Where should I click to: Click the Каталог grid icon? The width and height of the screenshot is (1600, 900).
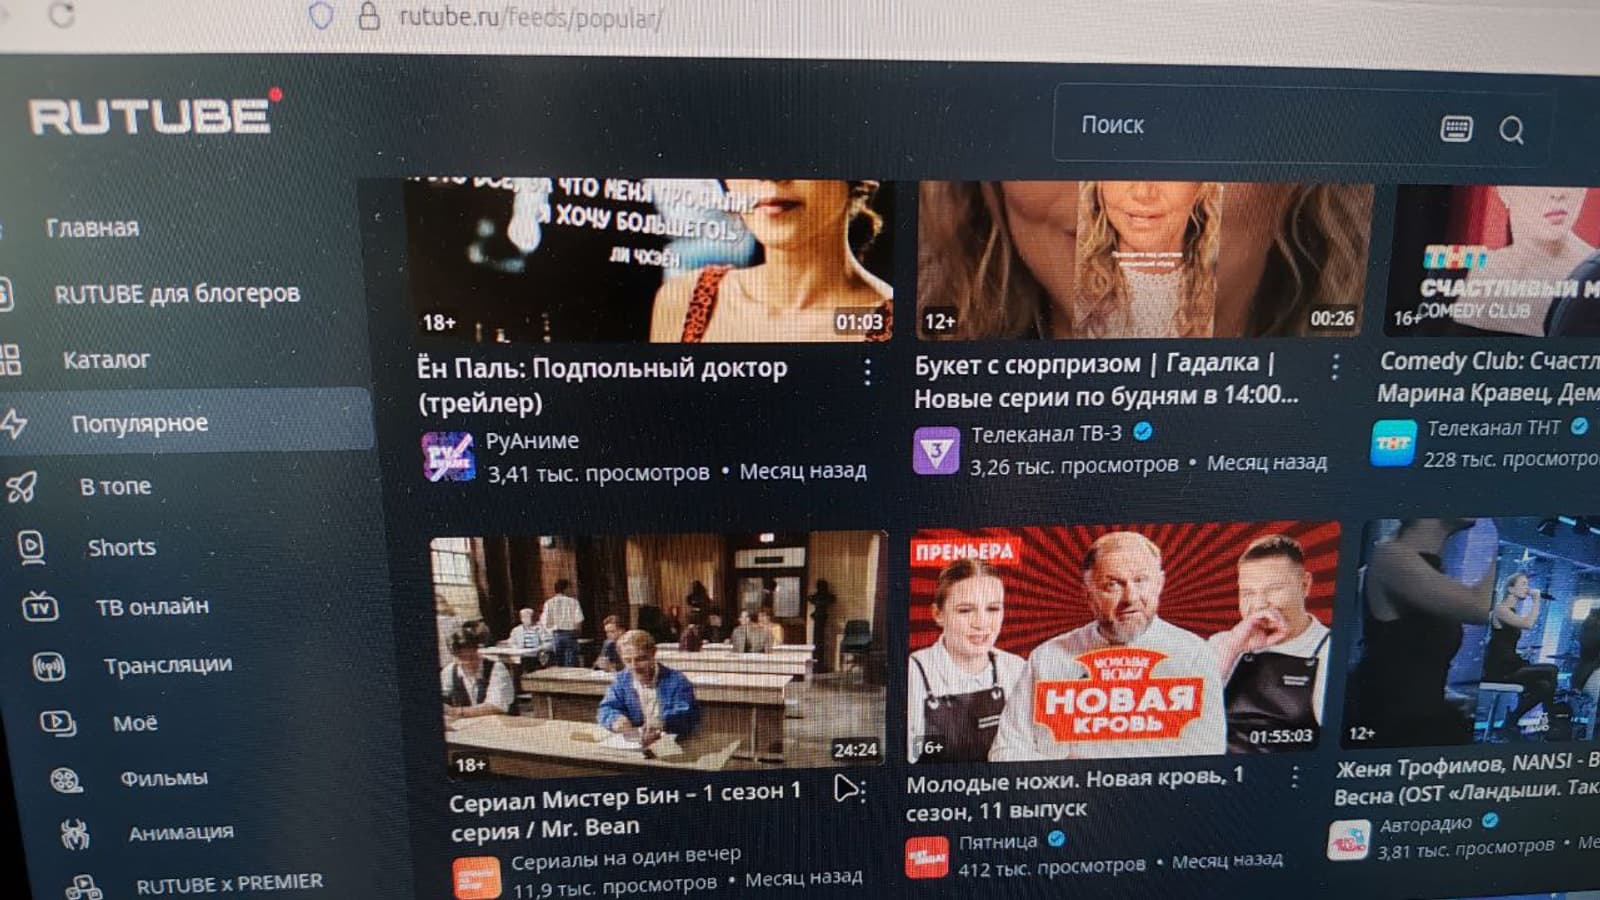9,359
